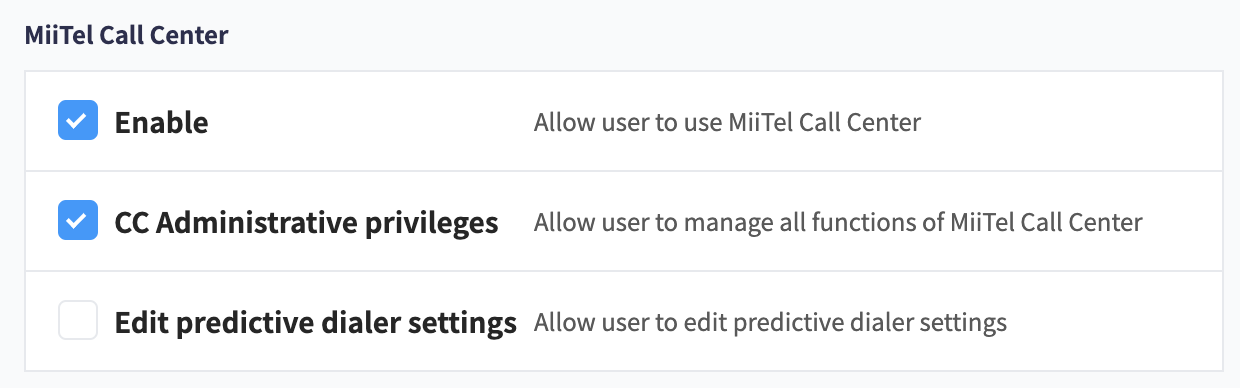This screenshot has height=388, width=1240.
Task: Click the white checkmark icon beside Enable
Action: [x=78, y=121]
